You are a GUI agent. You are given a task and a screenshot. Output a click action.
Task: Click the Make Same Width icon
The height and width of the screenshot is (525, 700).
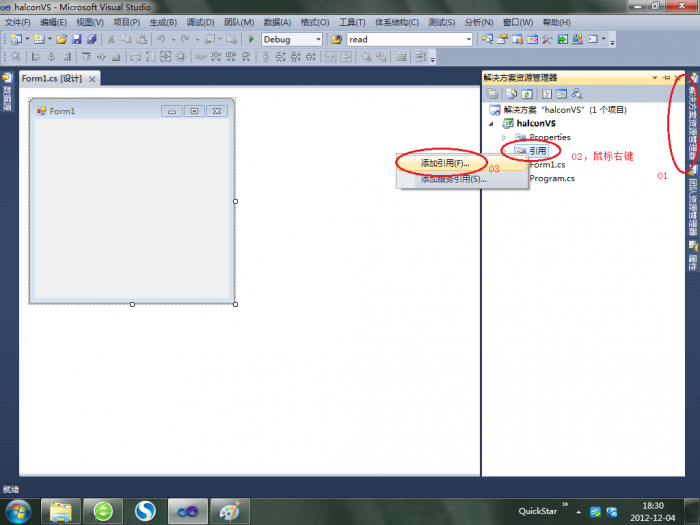click(136, 57)
